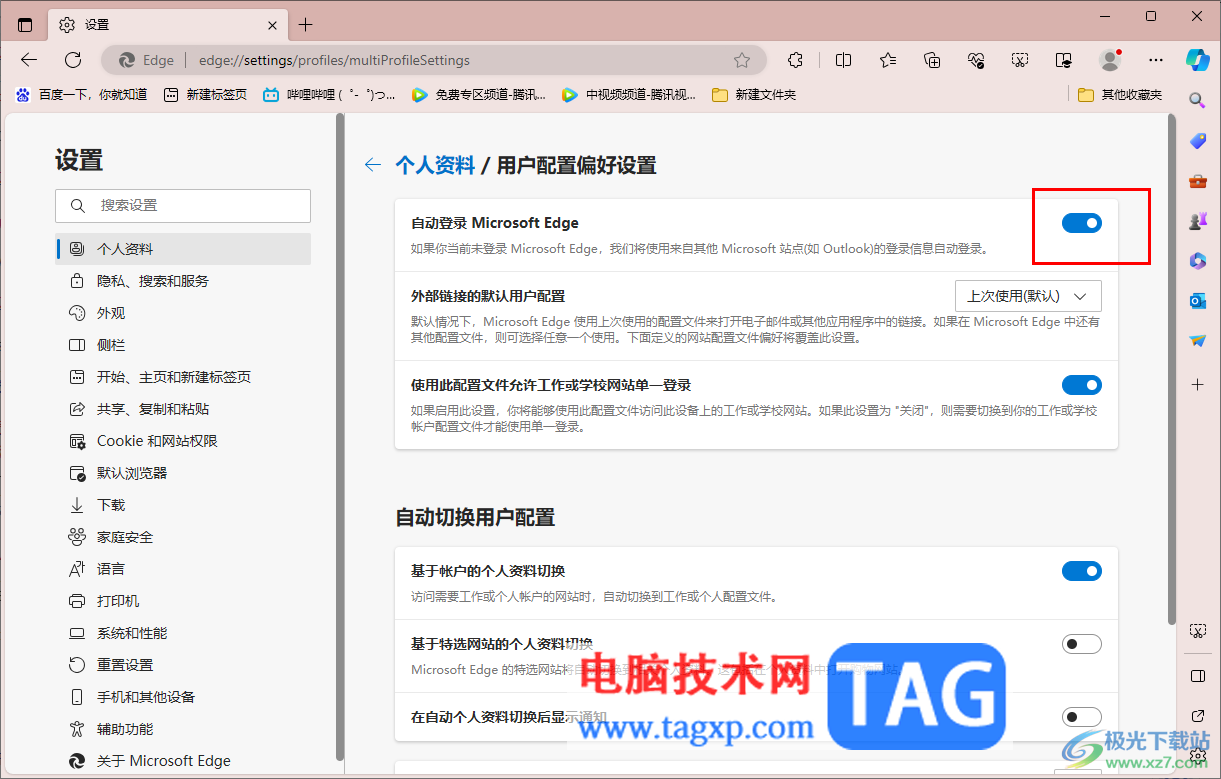Open the Drop paper plane sidebar icon
The width and height of the screenshot is (1221, 779).
(x=1197, y=341)
